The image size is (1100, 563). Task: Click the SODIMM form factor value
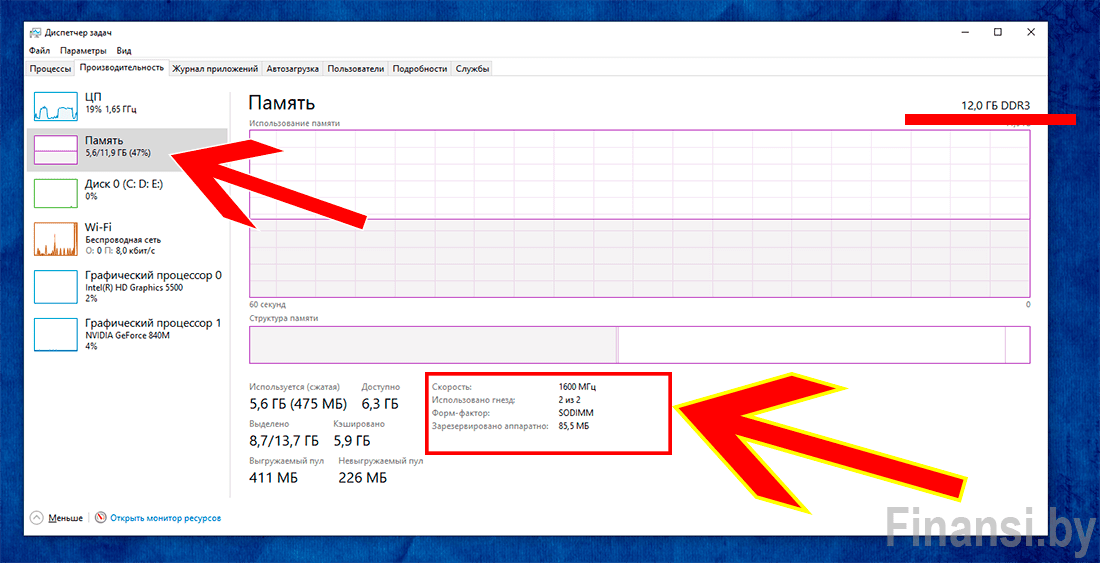click(x=576, y=412)
